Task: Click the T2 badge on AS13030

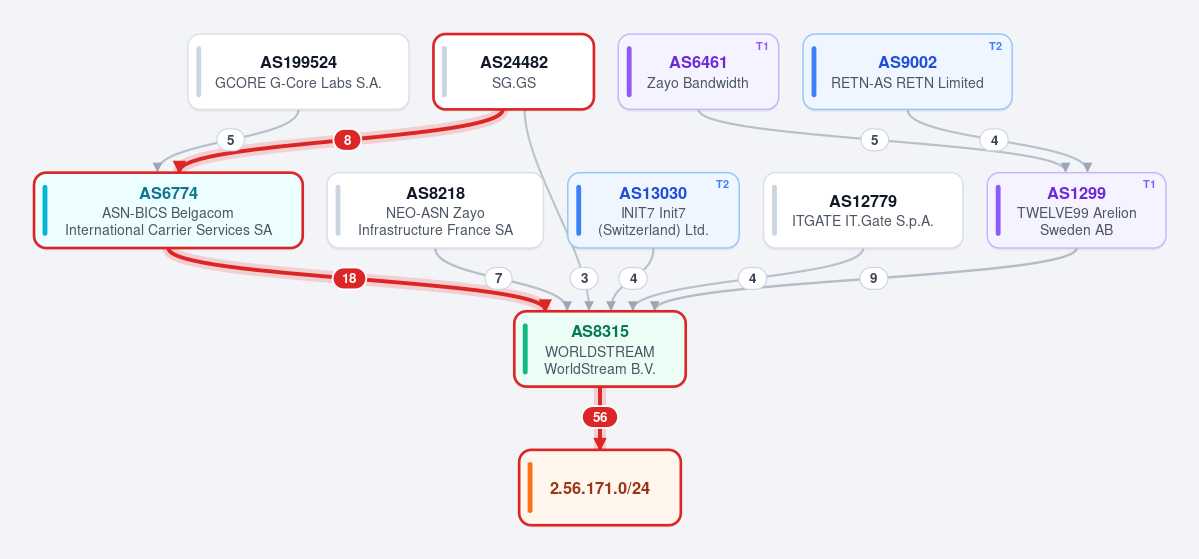Action: [x=722, y=185]
